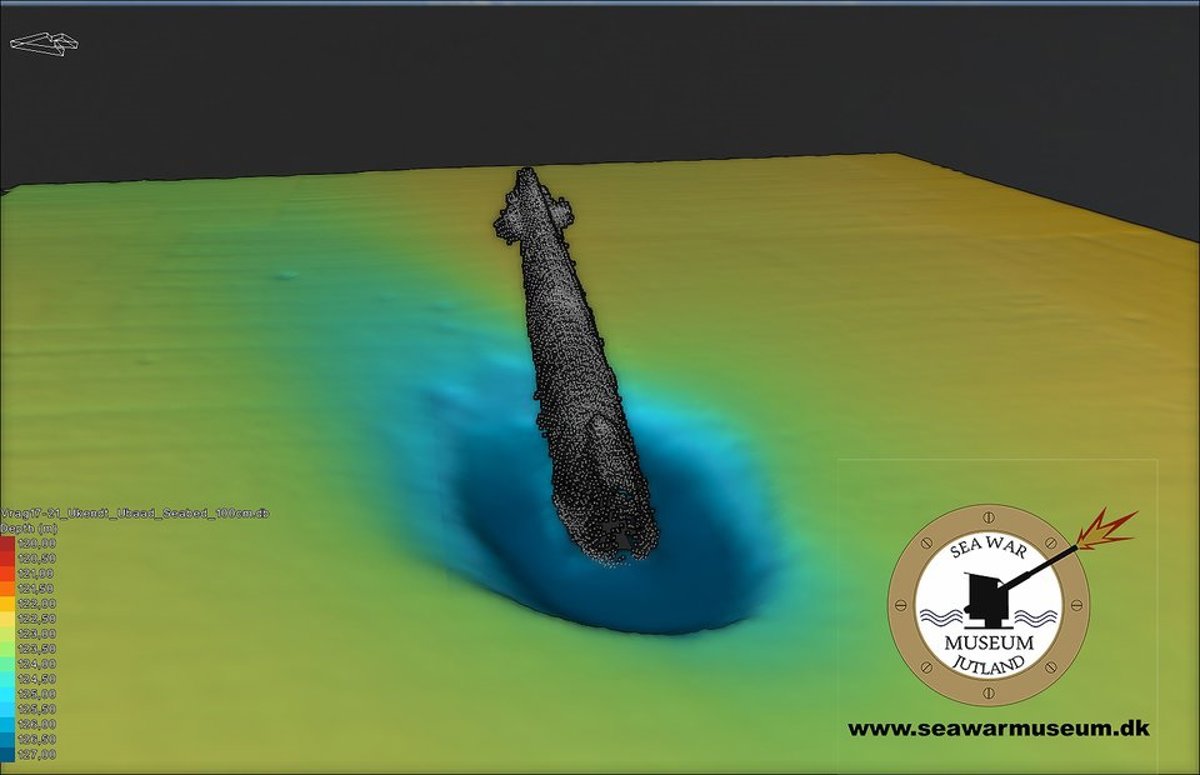Select the 126,00 blue legend swatch
Screen dimensions: 1200x775
click(7, 723)
